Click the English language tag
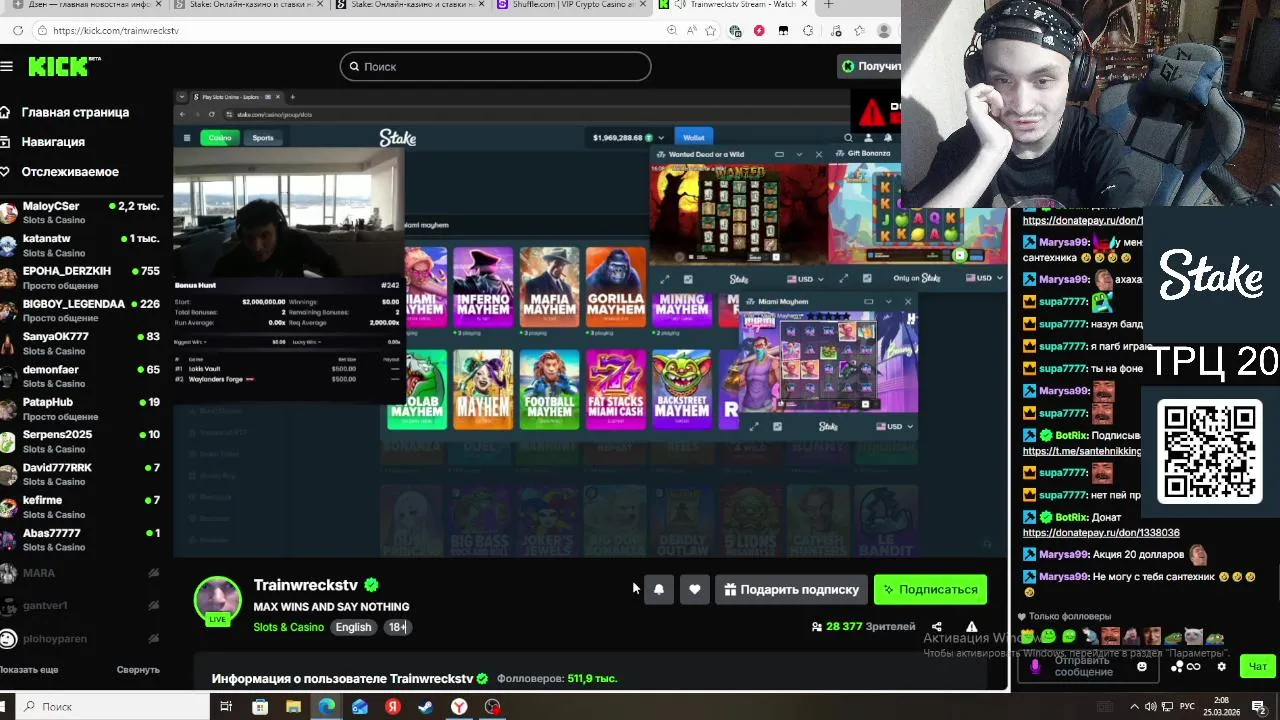The width and height of the screenshot is (1280, 720). pyautogui.click(x=353, y=627)
